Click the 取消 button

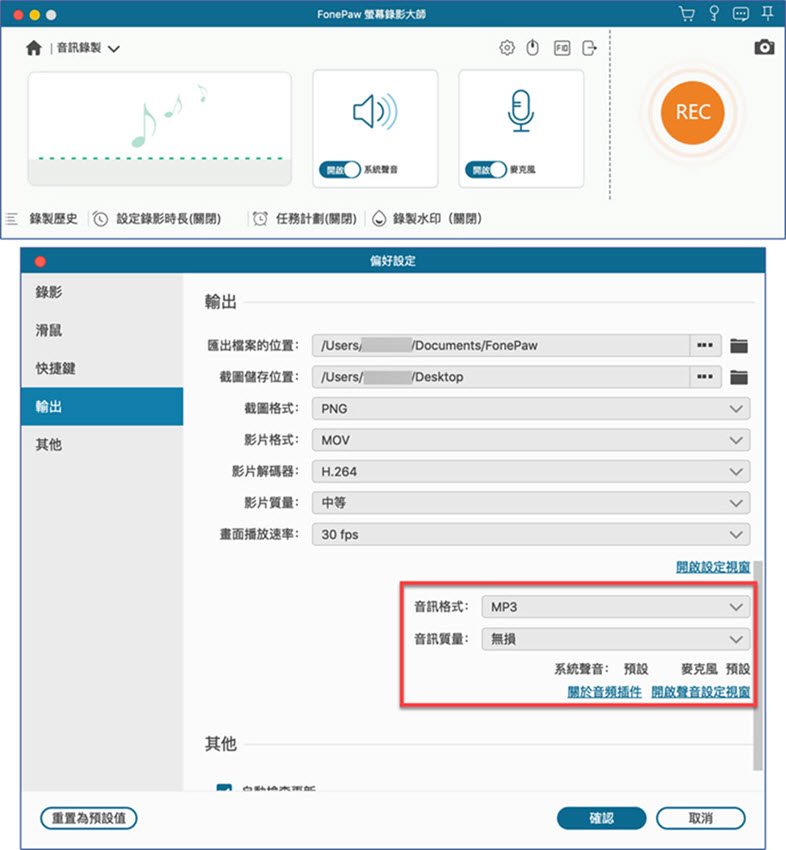point(701,818)
